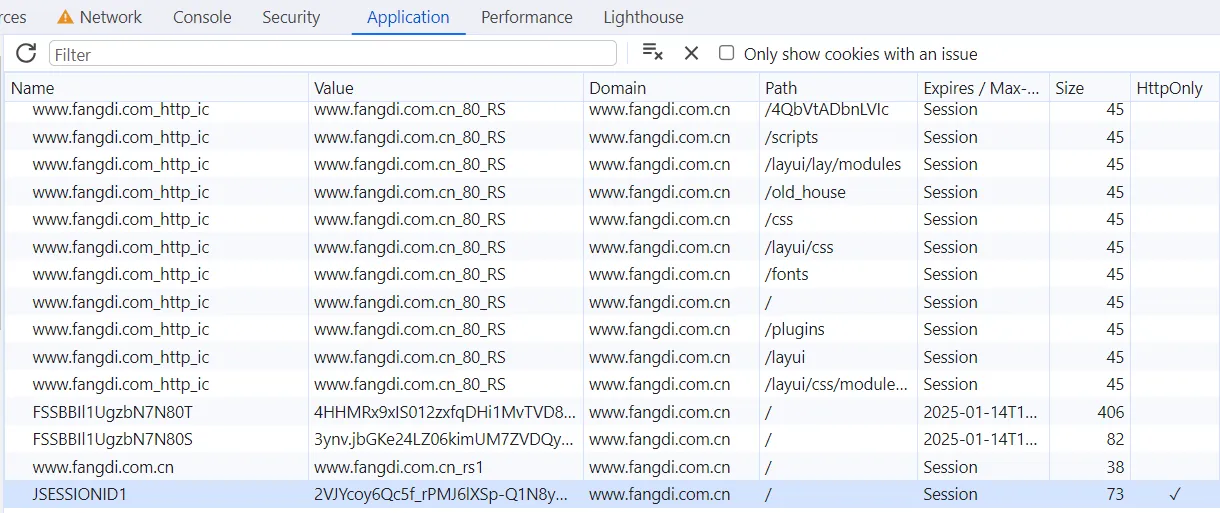The height and width of the screenshot is (513, 1220).
Task: Enable Only show cookies with an issue
Action: (727, 53)
